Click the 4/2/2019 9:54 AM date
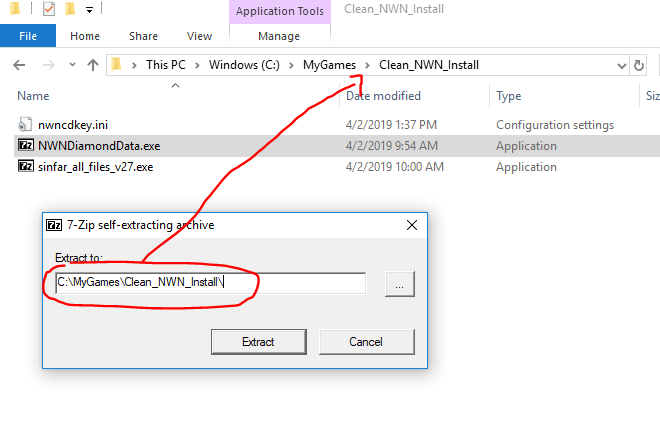 tap(391, 146)
